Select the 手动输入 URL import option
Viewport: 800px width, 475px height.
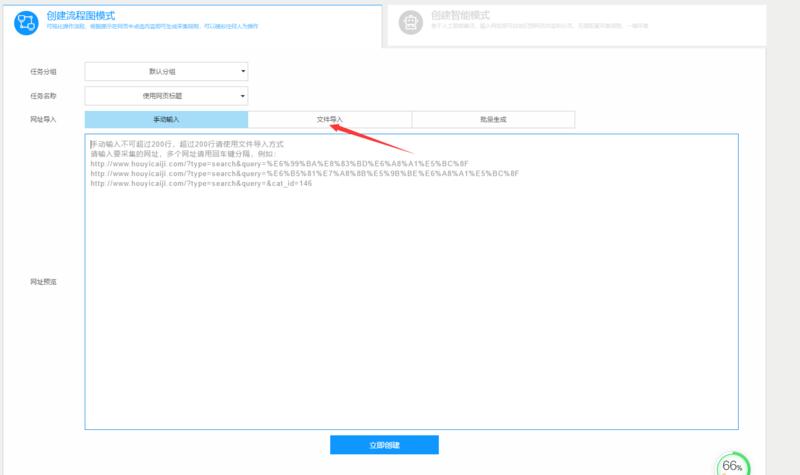[166, 119]
